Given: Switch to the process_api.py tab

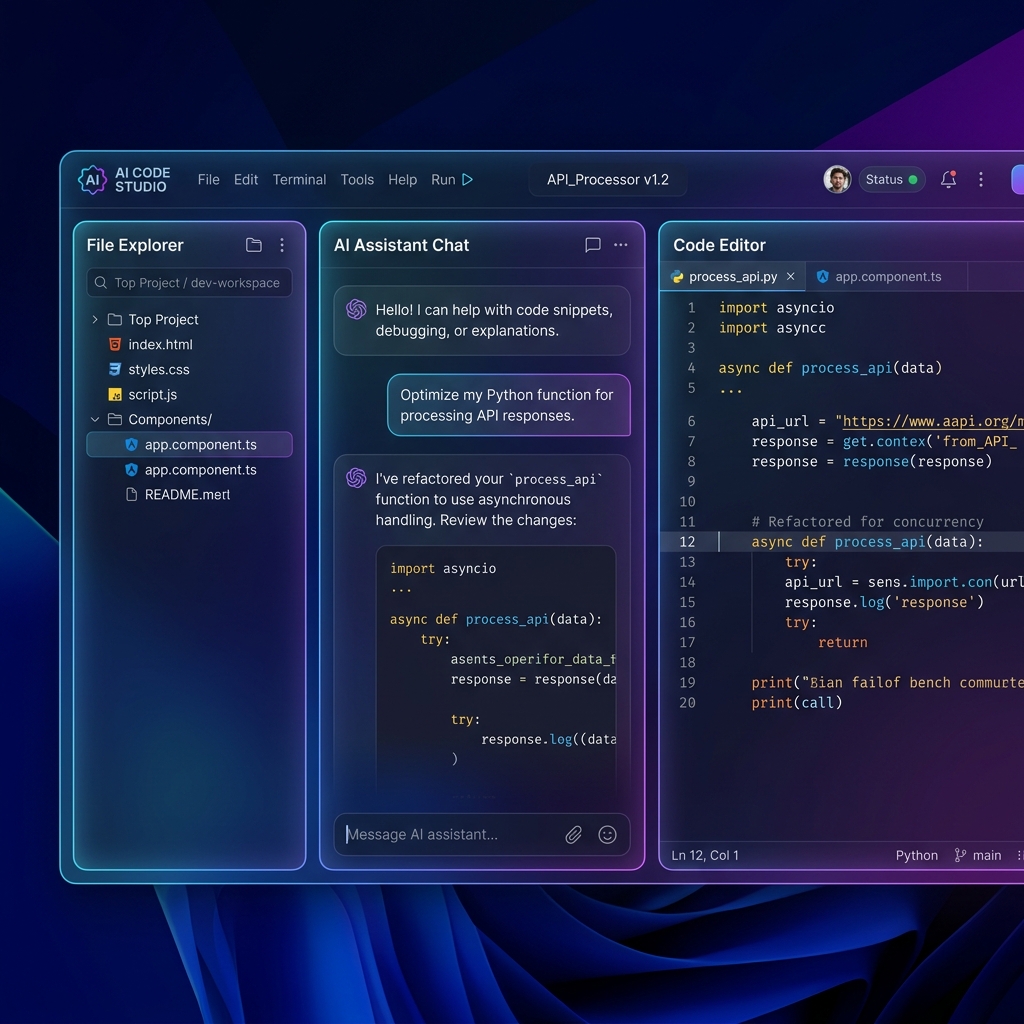Looking at the screenshot, I should point(733,277).
